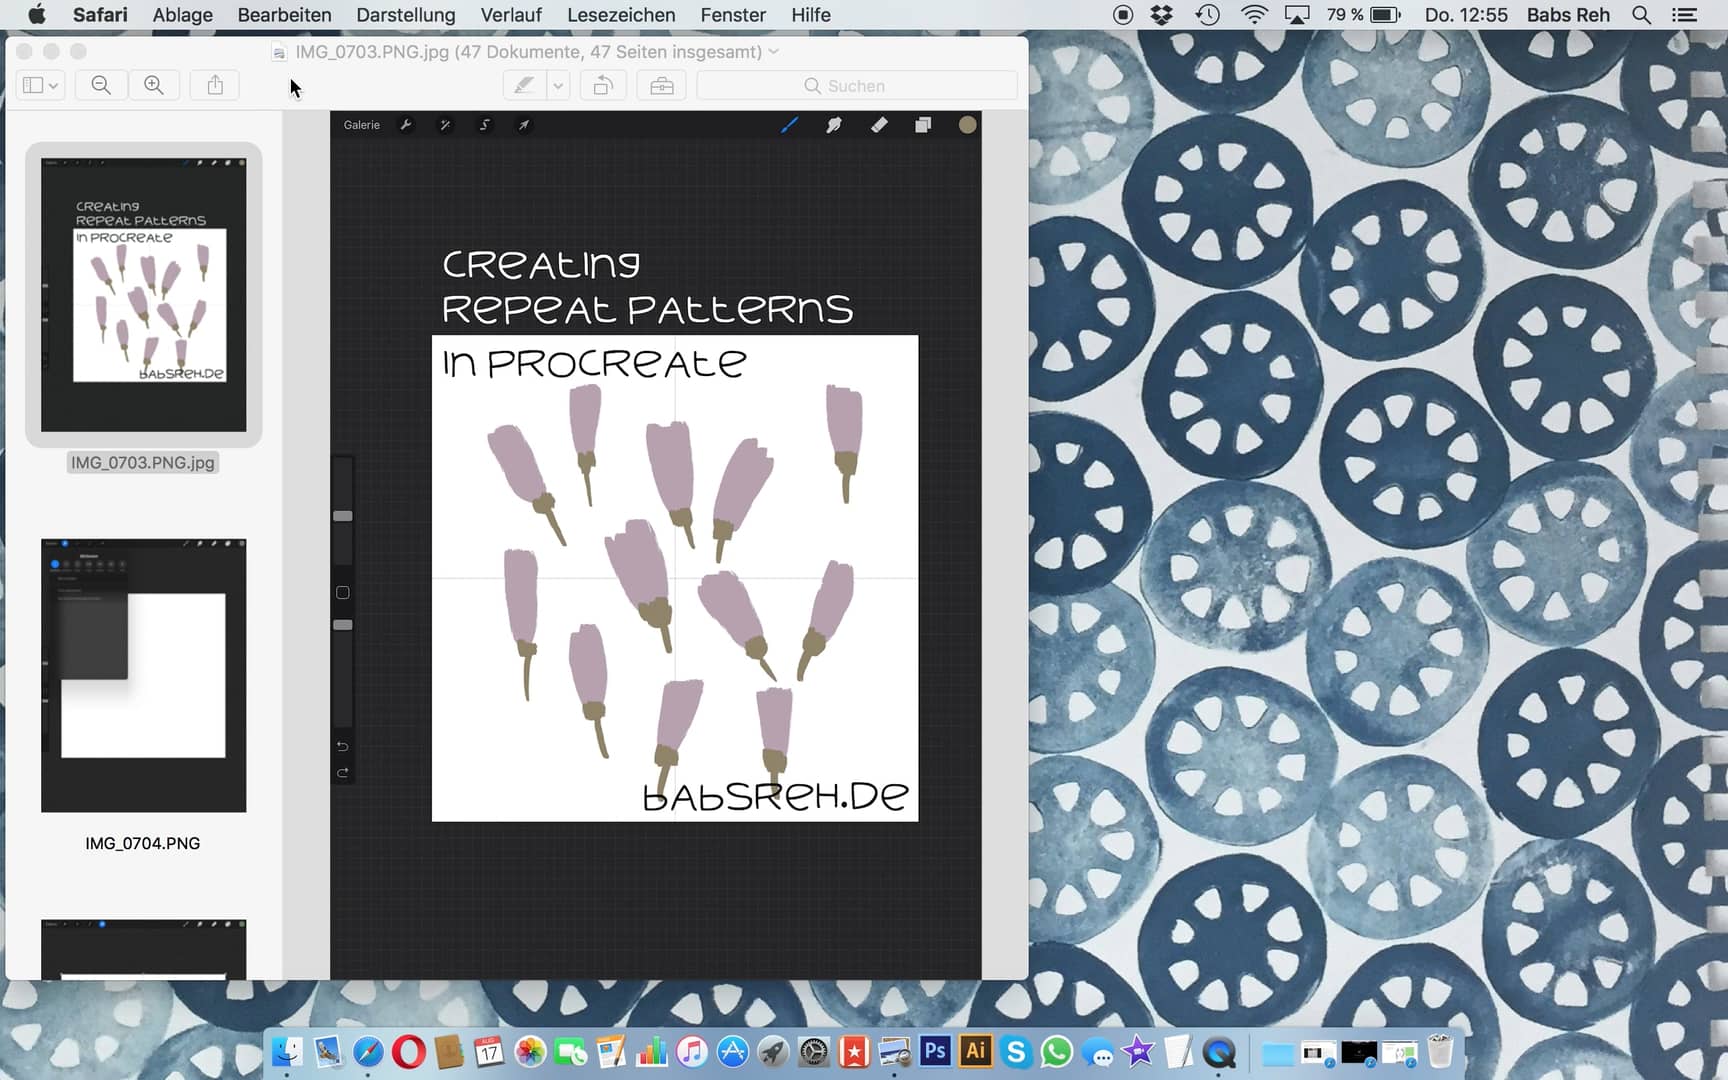Select the Eraser tool in the Procreate screenshot
Viewport: 1728px width, 1080px height.
(x=879, y=125)
